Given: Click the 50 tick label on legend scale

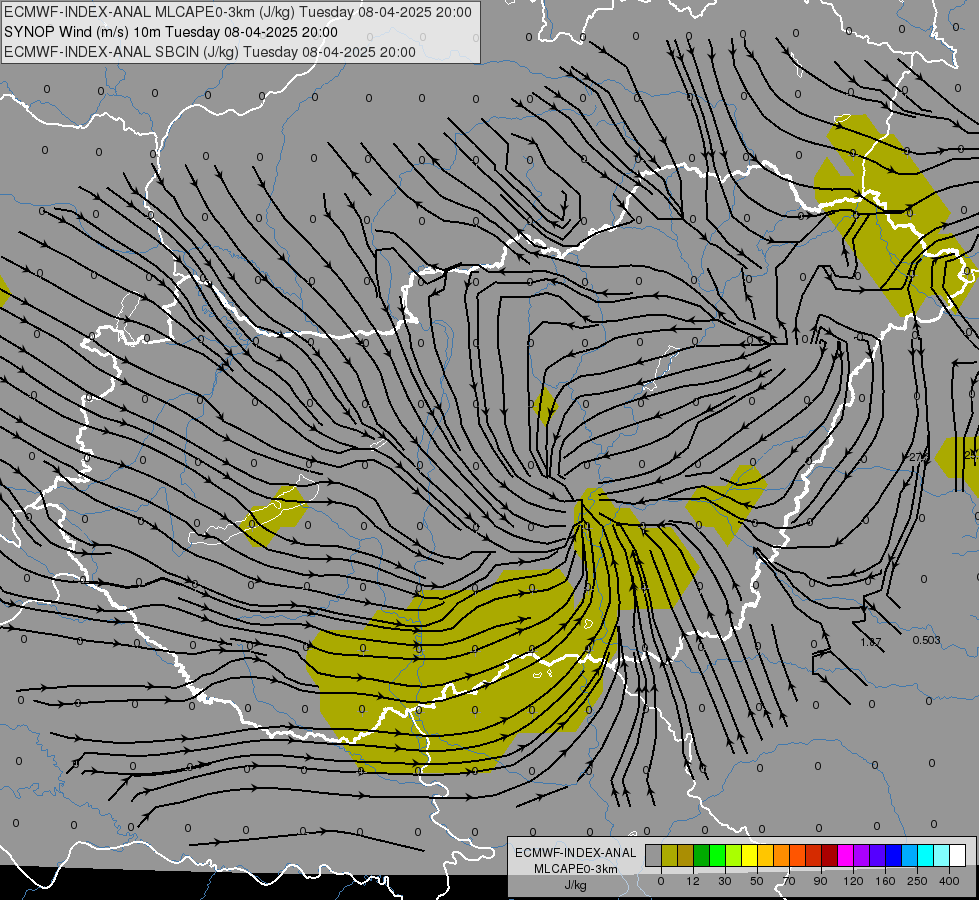Looking at the screenshot, I should 757,881.
